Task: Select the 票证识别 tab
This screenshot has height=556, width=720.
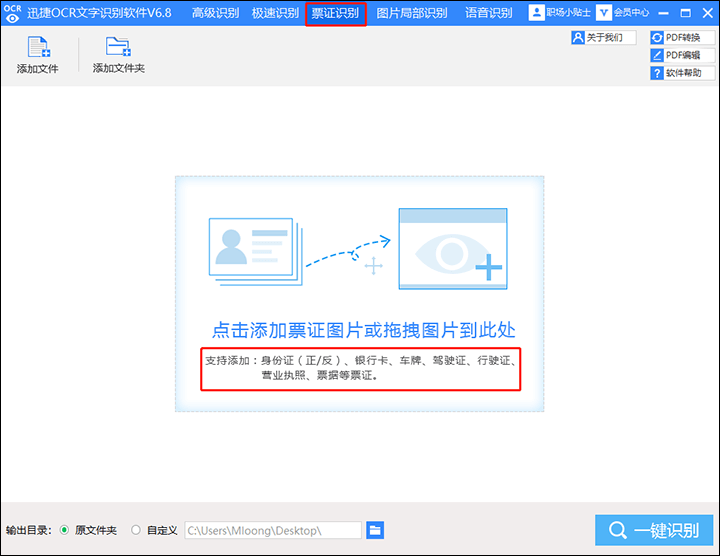Action: pyautogui.click(x=336, y=13)
